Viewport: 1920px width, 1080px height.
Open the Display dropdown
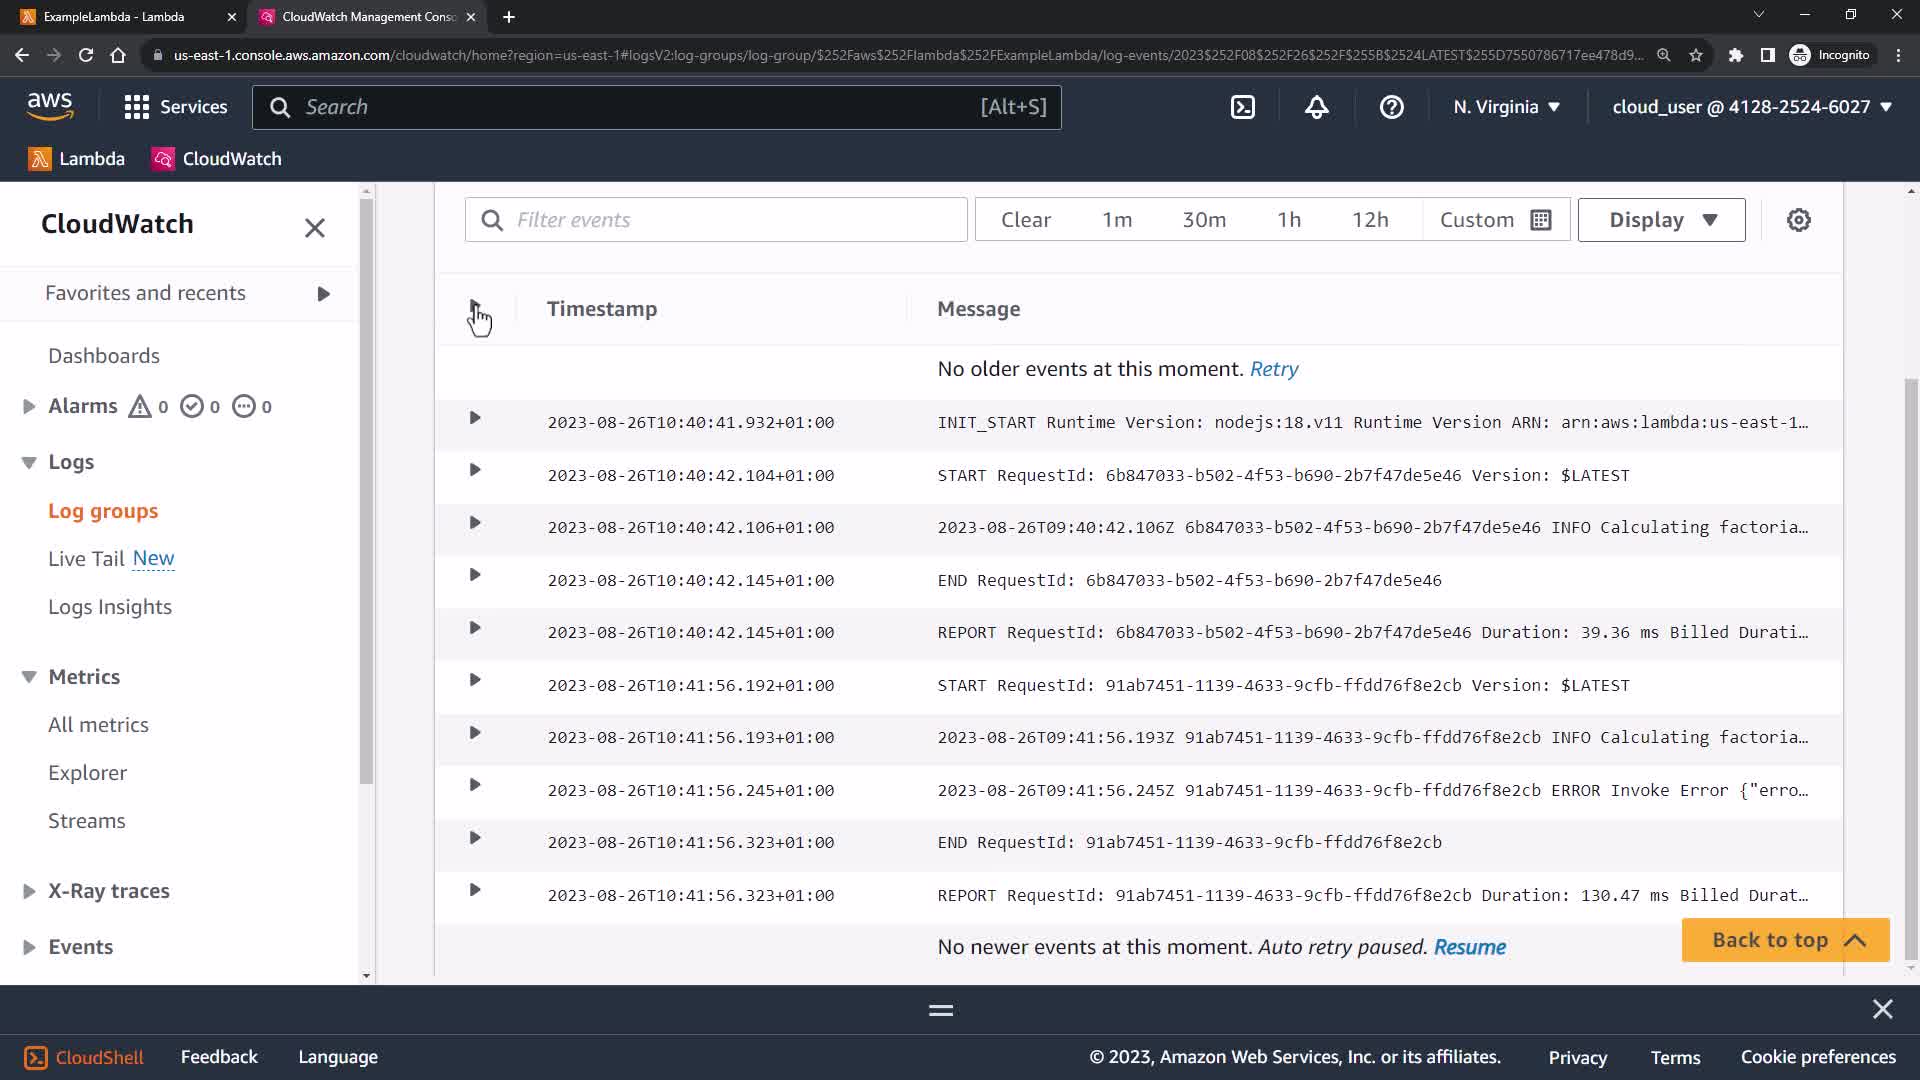click(1661, 220)
